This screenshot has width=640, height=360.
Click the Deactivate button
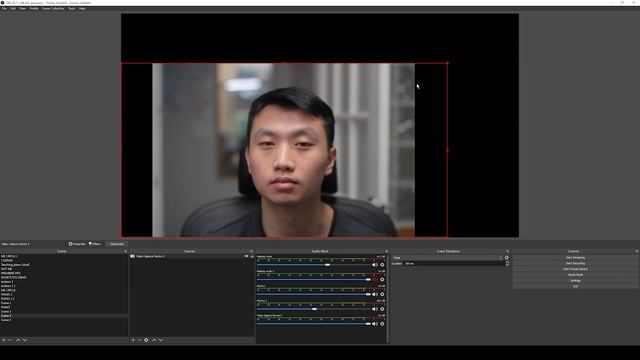pyautogui.click(x=116, y=244)
